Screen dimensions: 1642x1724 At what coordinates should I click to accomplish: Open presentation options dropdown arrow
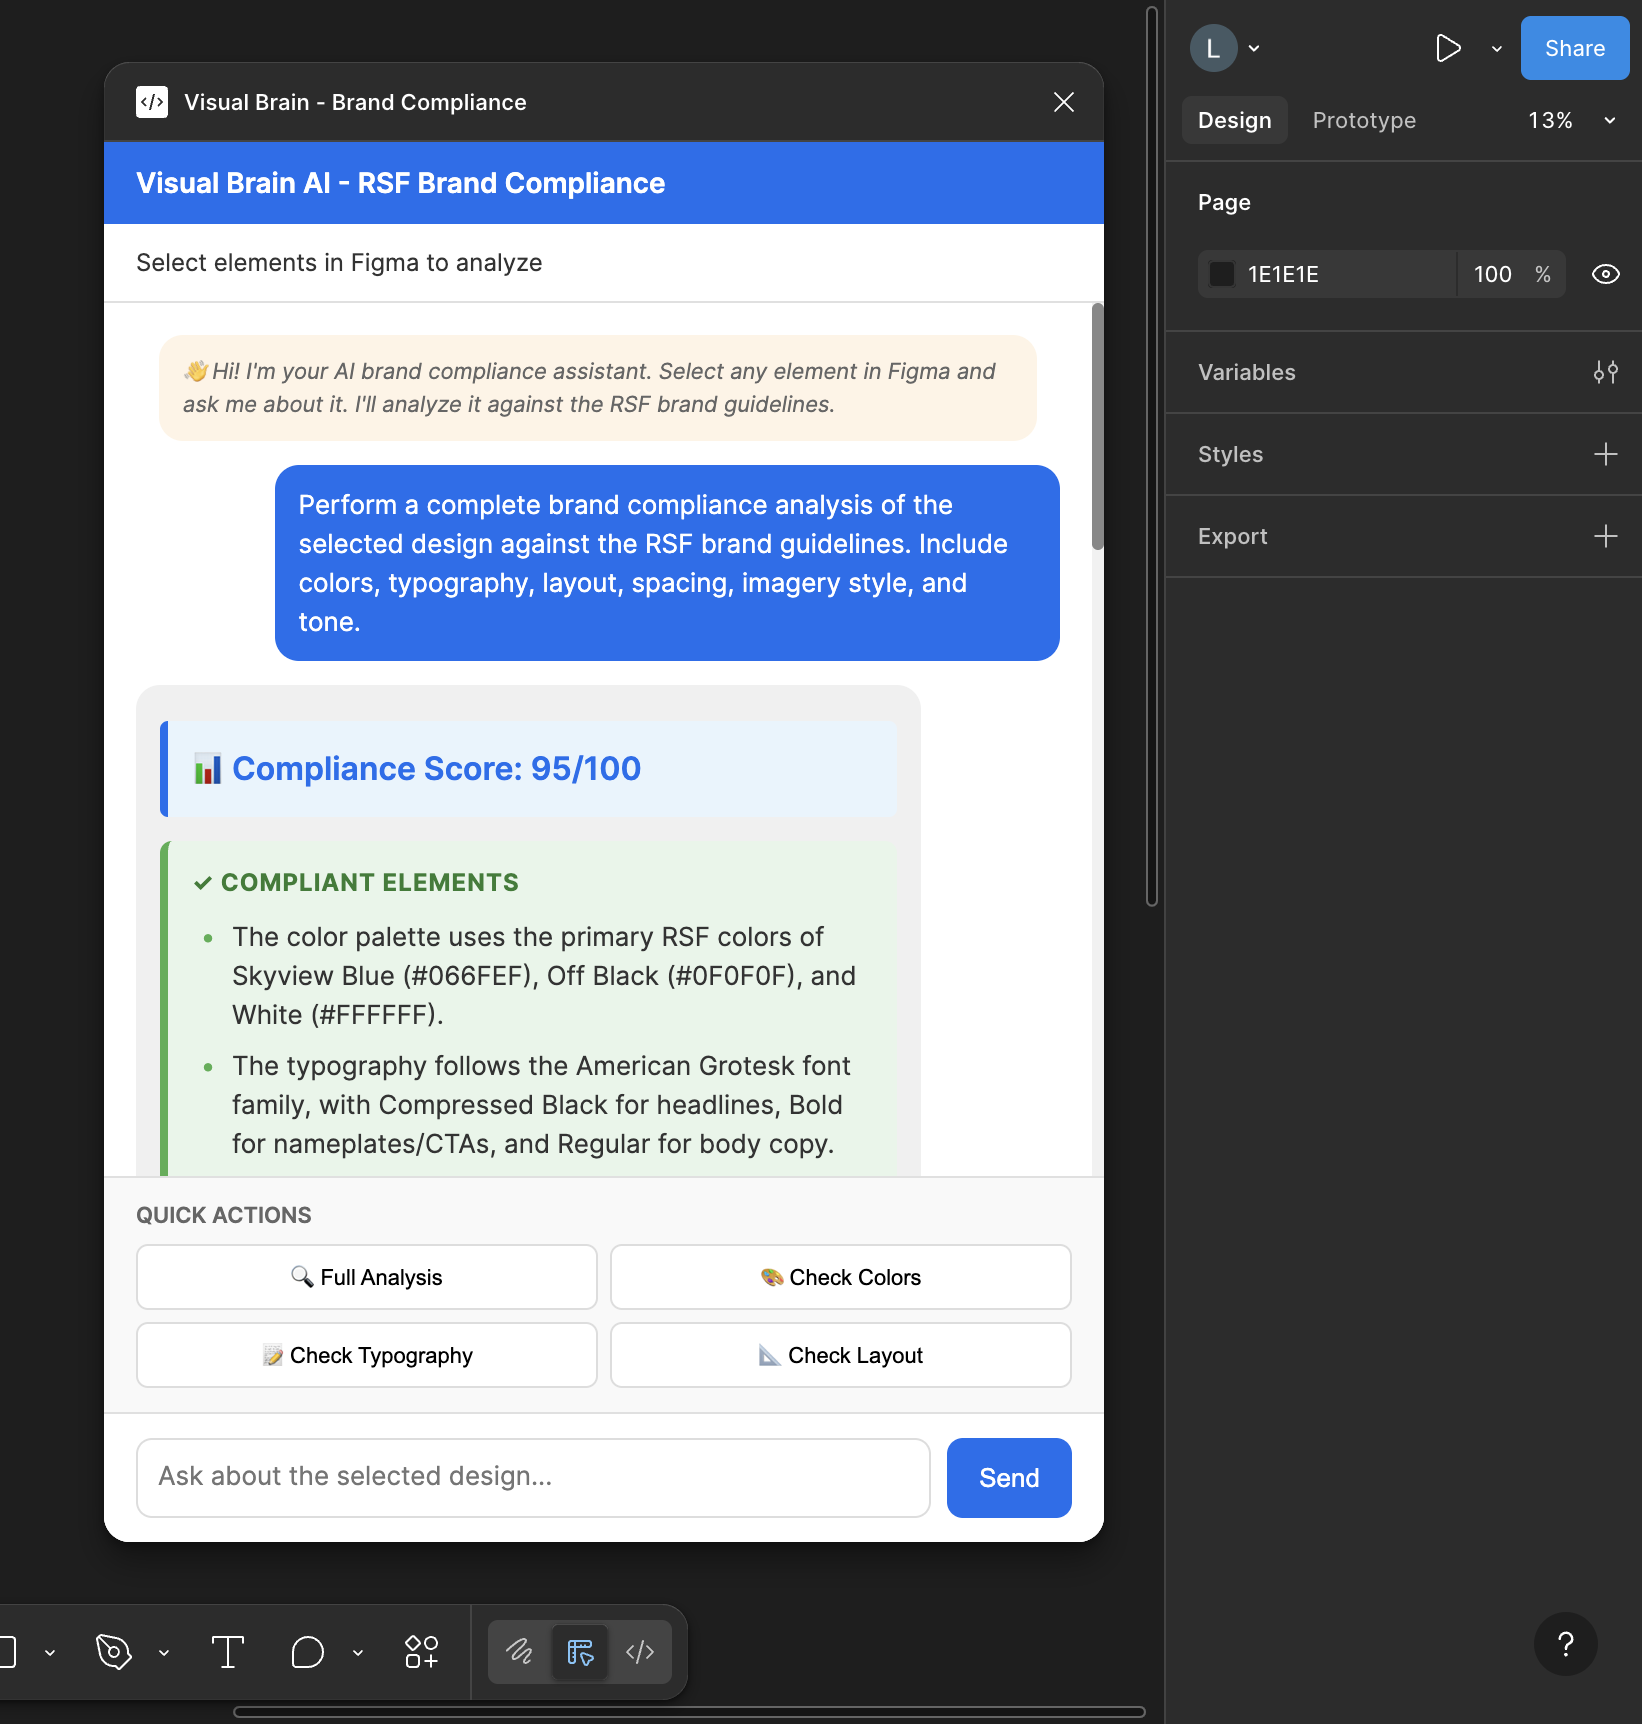tap(1497, 48)
